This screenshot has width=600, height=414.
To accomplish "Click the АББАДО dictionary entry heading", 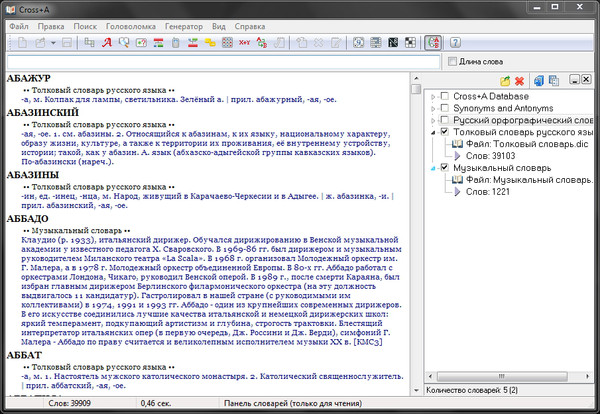I will pos(26,217).
